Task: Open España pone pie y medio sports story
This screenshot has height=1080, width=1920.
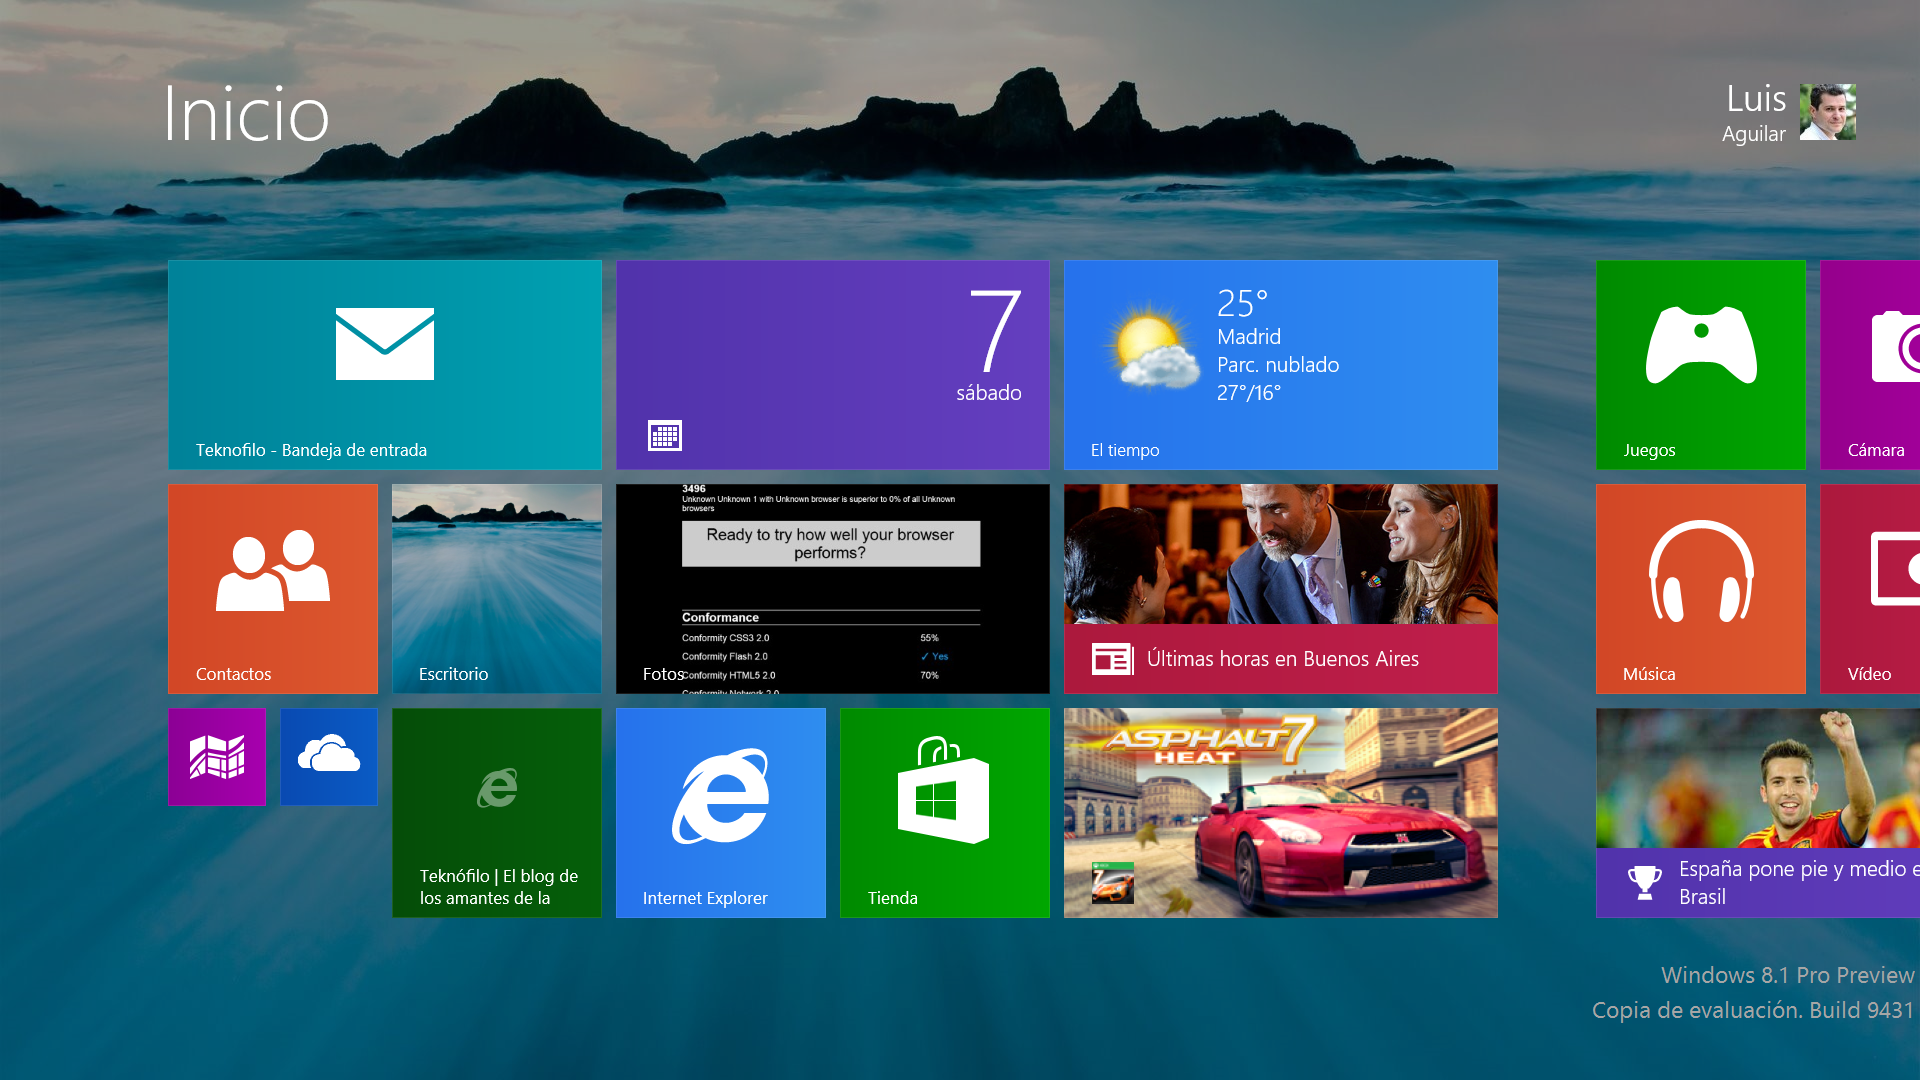Action: tap(1758, 813)
